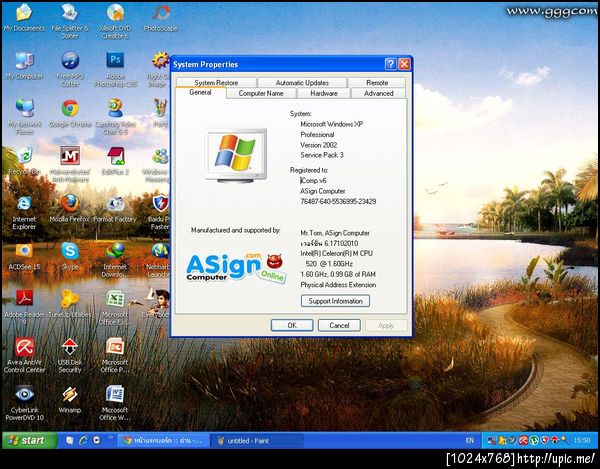Screen dimensions: 600x469
Task: Open My Network Places icon
Action: (24, 117)
